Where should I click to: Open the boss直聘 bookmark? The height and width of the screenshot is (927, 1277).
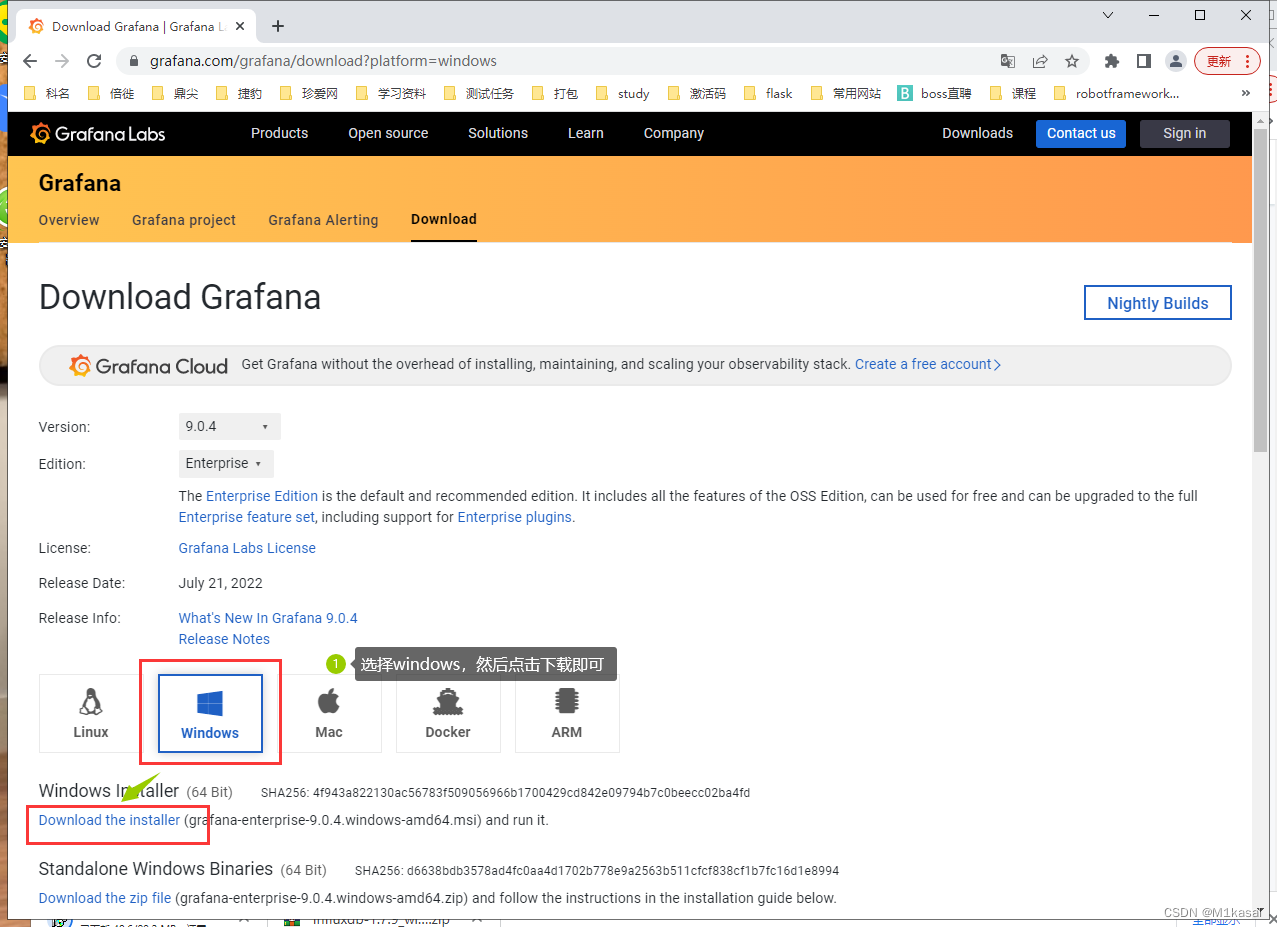coord(934,93)
